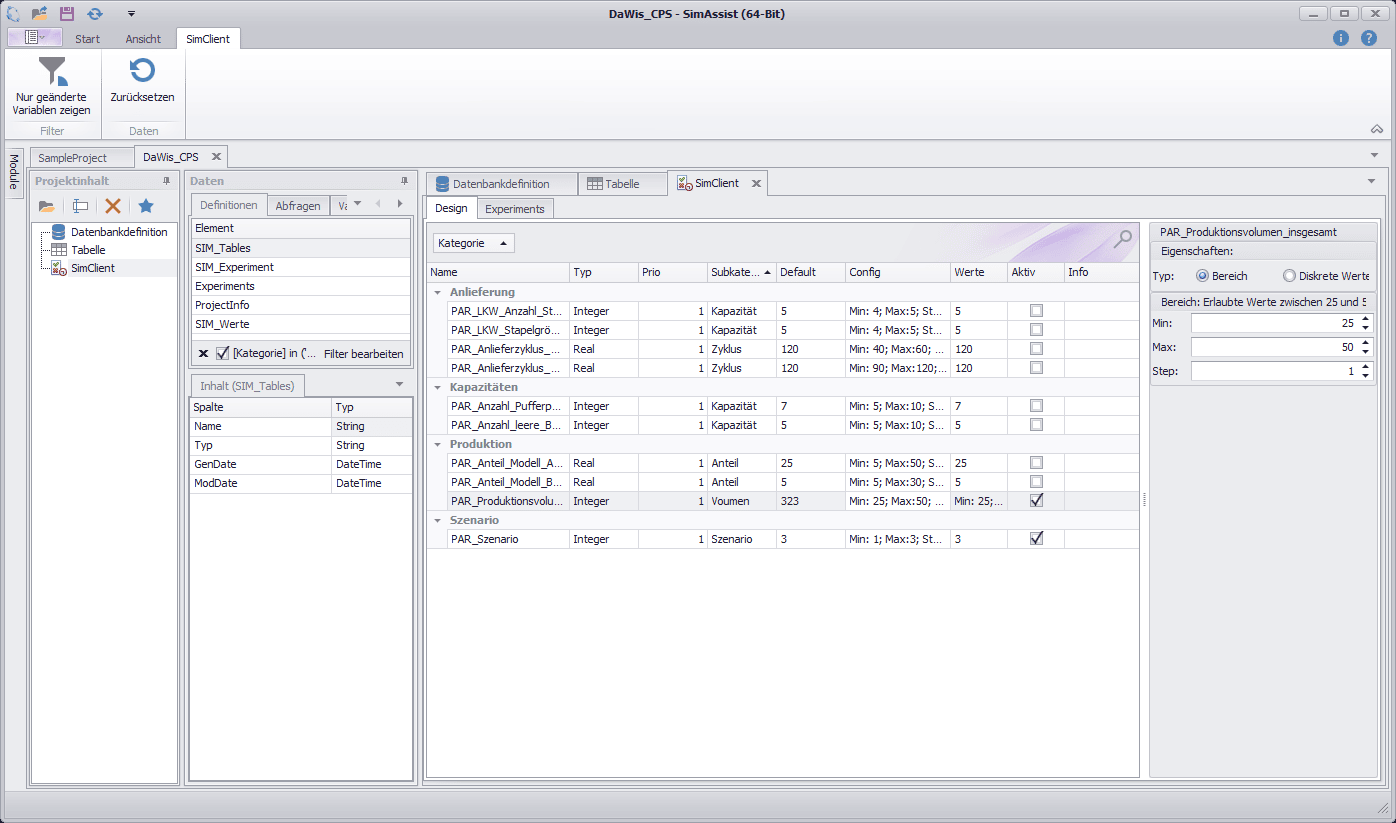Screen dimensions: 1396x823
Task: Click the Zurücksetzen reset icon
Action: click(142, 70)
